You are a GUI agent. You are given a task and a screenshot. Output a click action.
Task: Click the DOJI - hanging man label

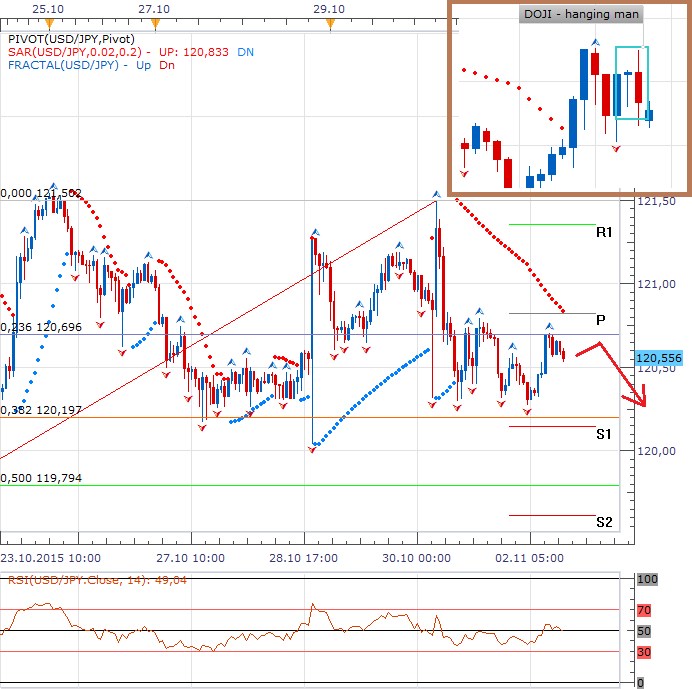click(582, 15)
